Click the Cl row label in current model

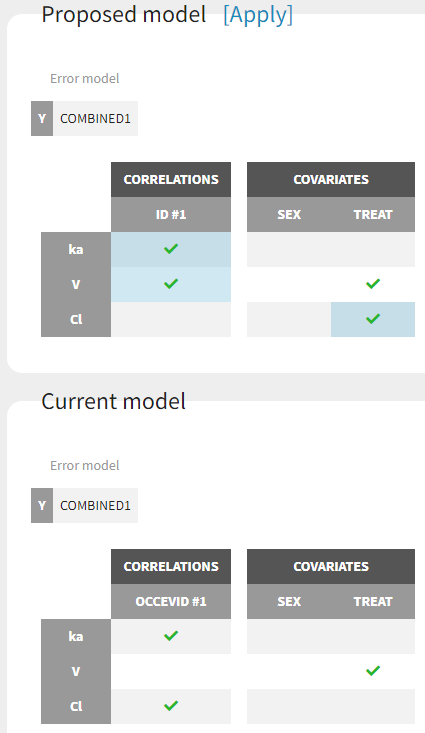click(76, 706)
